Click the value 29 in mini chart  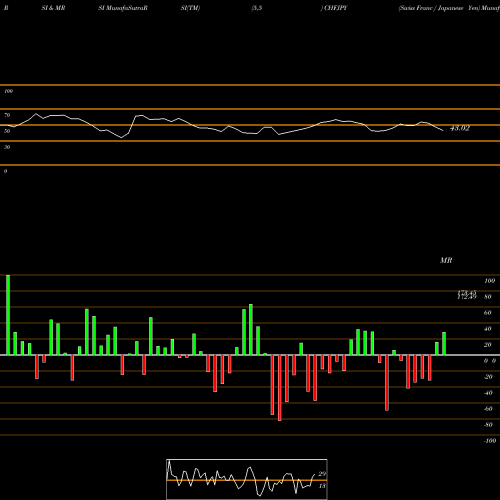pos(322,474)
